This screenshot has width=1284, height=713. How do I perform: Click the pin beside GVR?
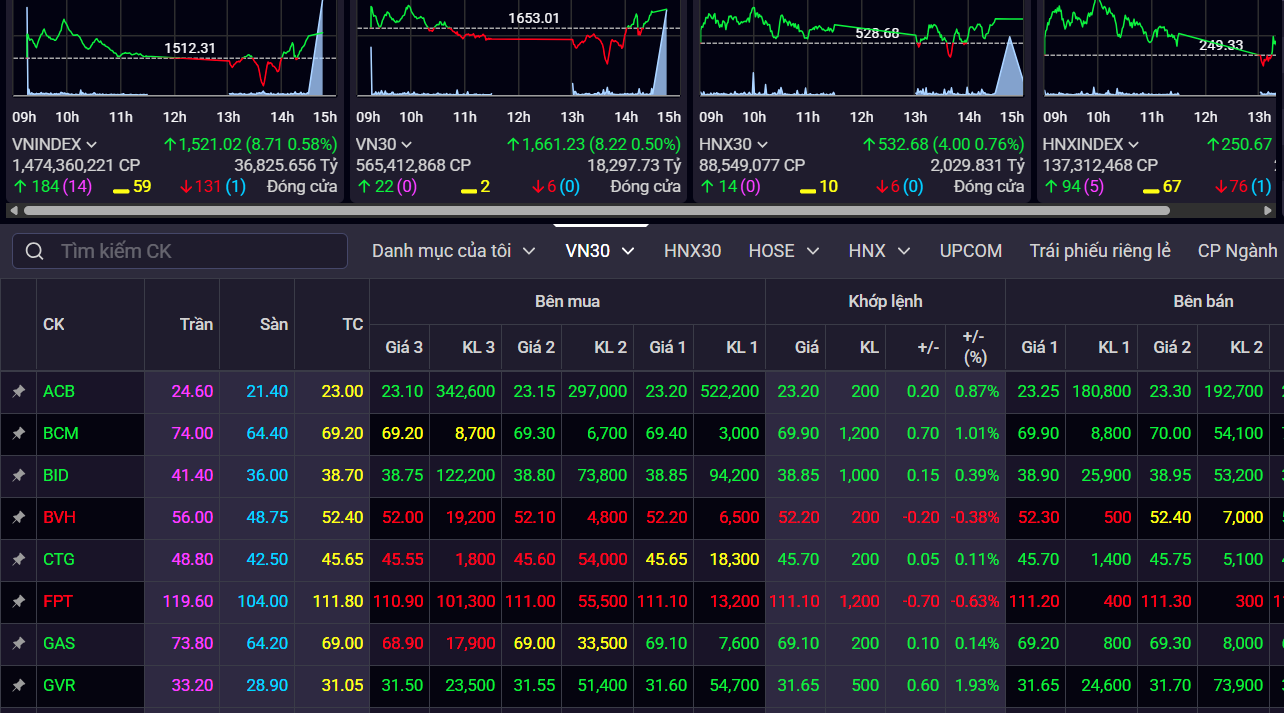point(18,686)
